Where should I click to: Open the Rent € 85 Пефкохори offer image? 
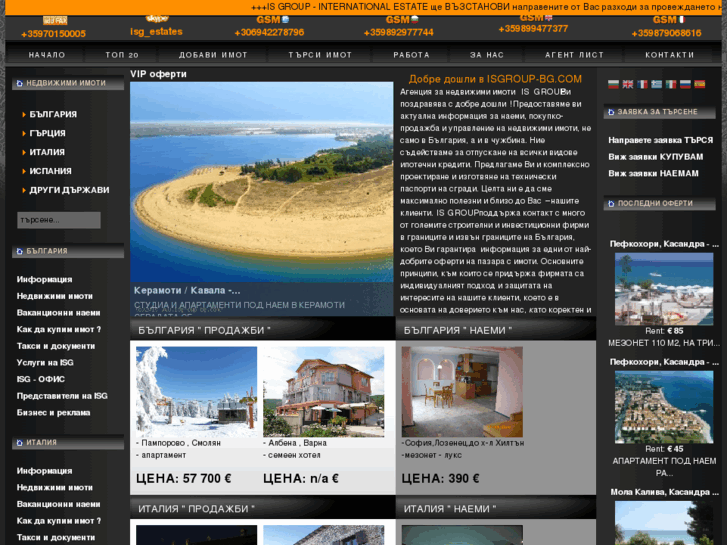point(664,289)
